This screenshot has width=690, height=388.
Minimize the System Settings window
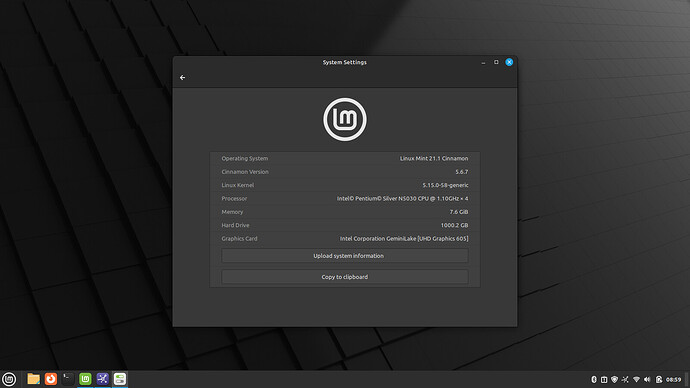(483, 62)
